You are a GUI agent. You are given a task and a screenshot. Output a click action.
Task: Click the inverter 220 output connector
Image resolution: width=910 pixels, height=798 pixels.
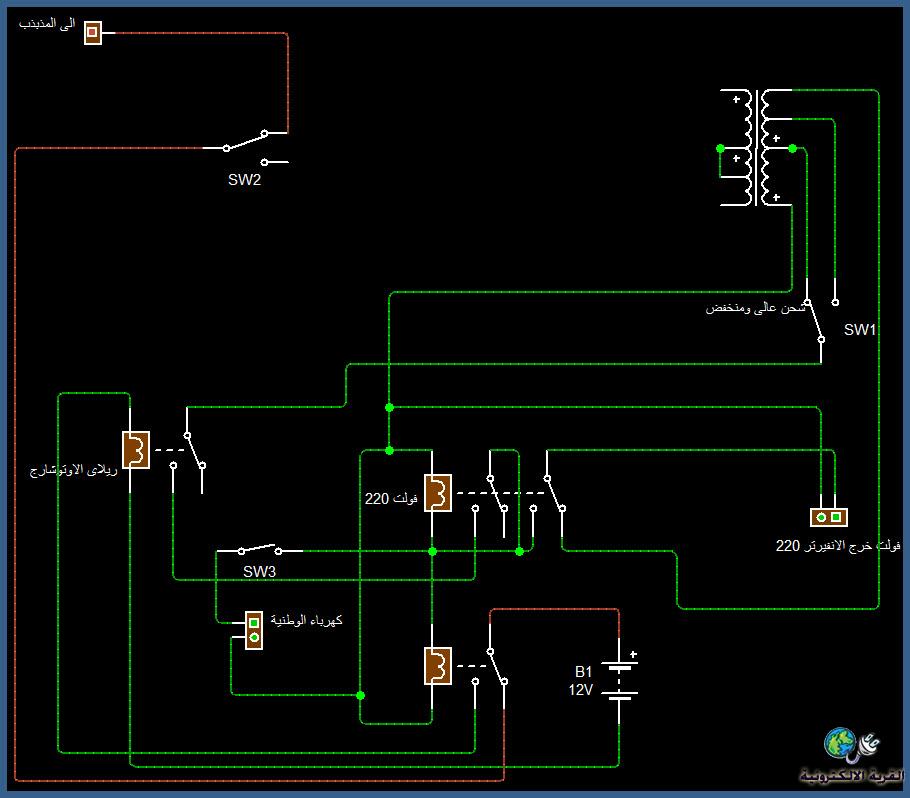pyautogui.click(x=828, y=517)
